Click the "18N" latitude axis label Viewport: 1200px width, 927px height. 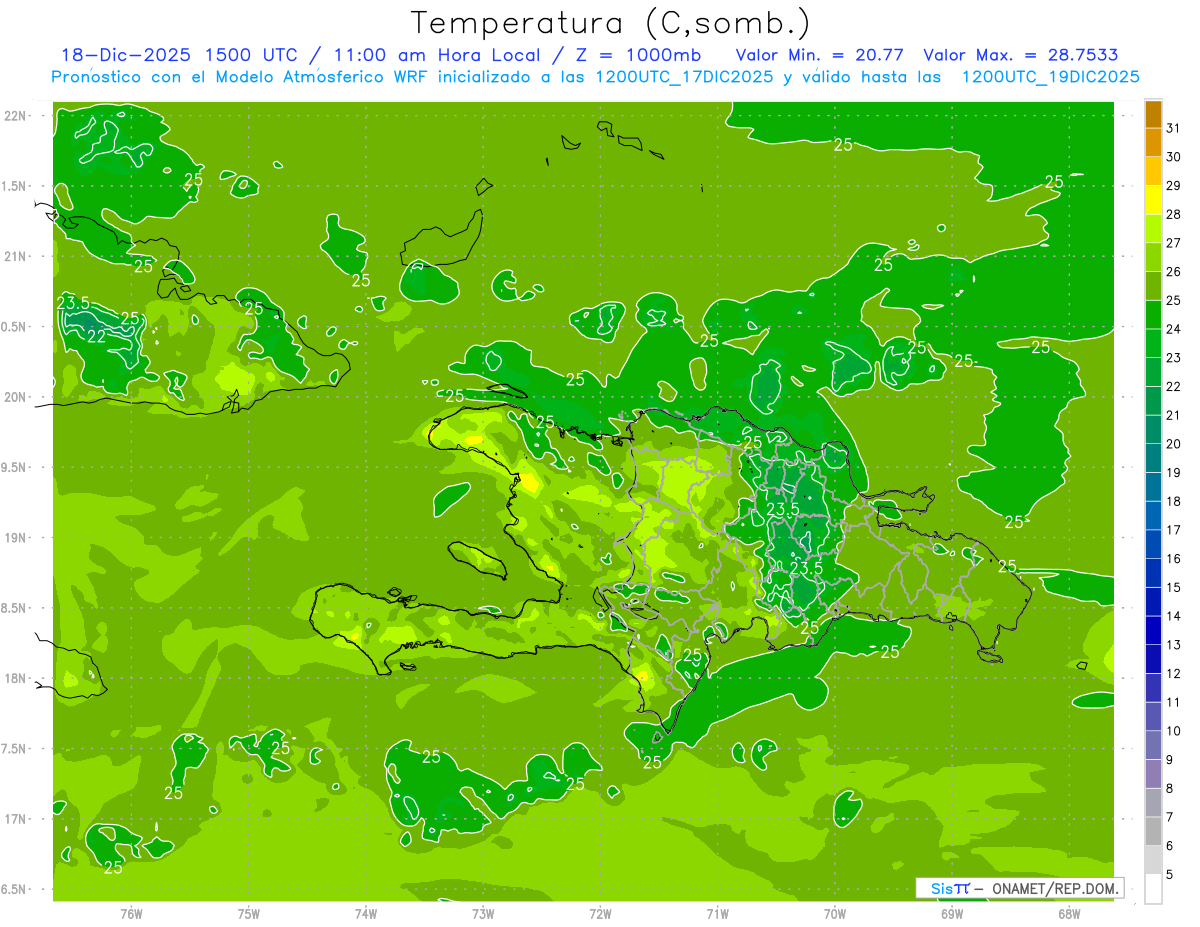[14, 679]
